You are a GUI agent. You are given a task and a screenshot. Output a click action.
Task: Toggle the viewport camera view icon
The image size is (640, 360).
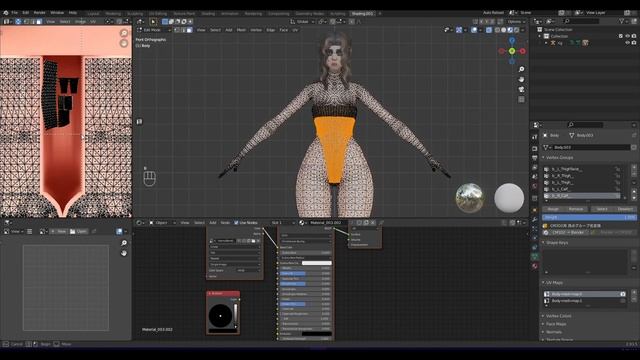[x=521, y=89]
